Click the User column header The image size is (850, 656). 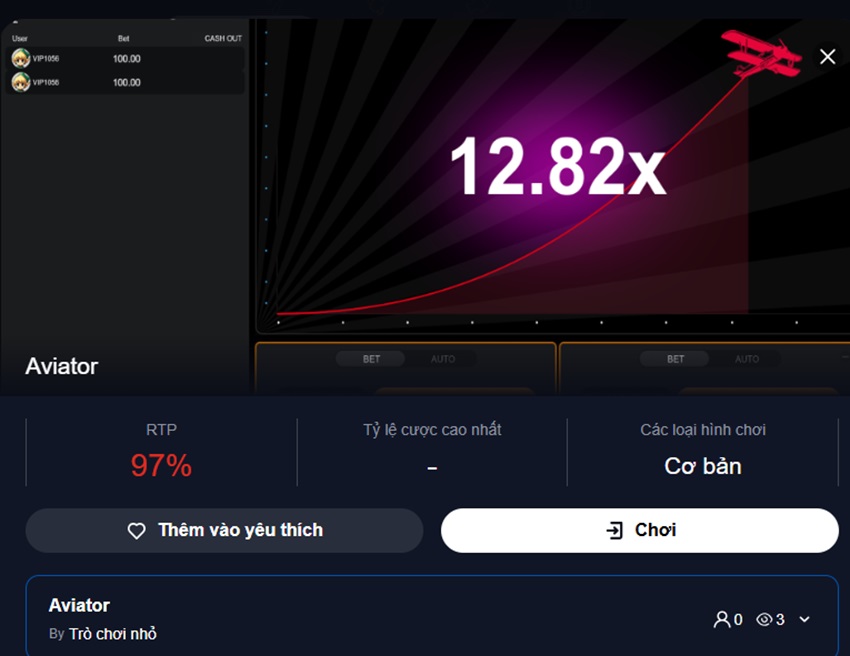point(20,38)
